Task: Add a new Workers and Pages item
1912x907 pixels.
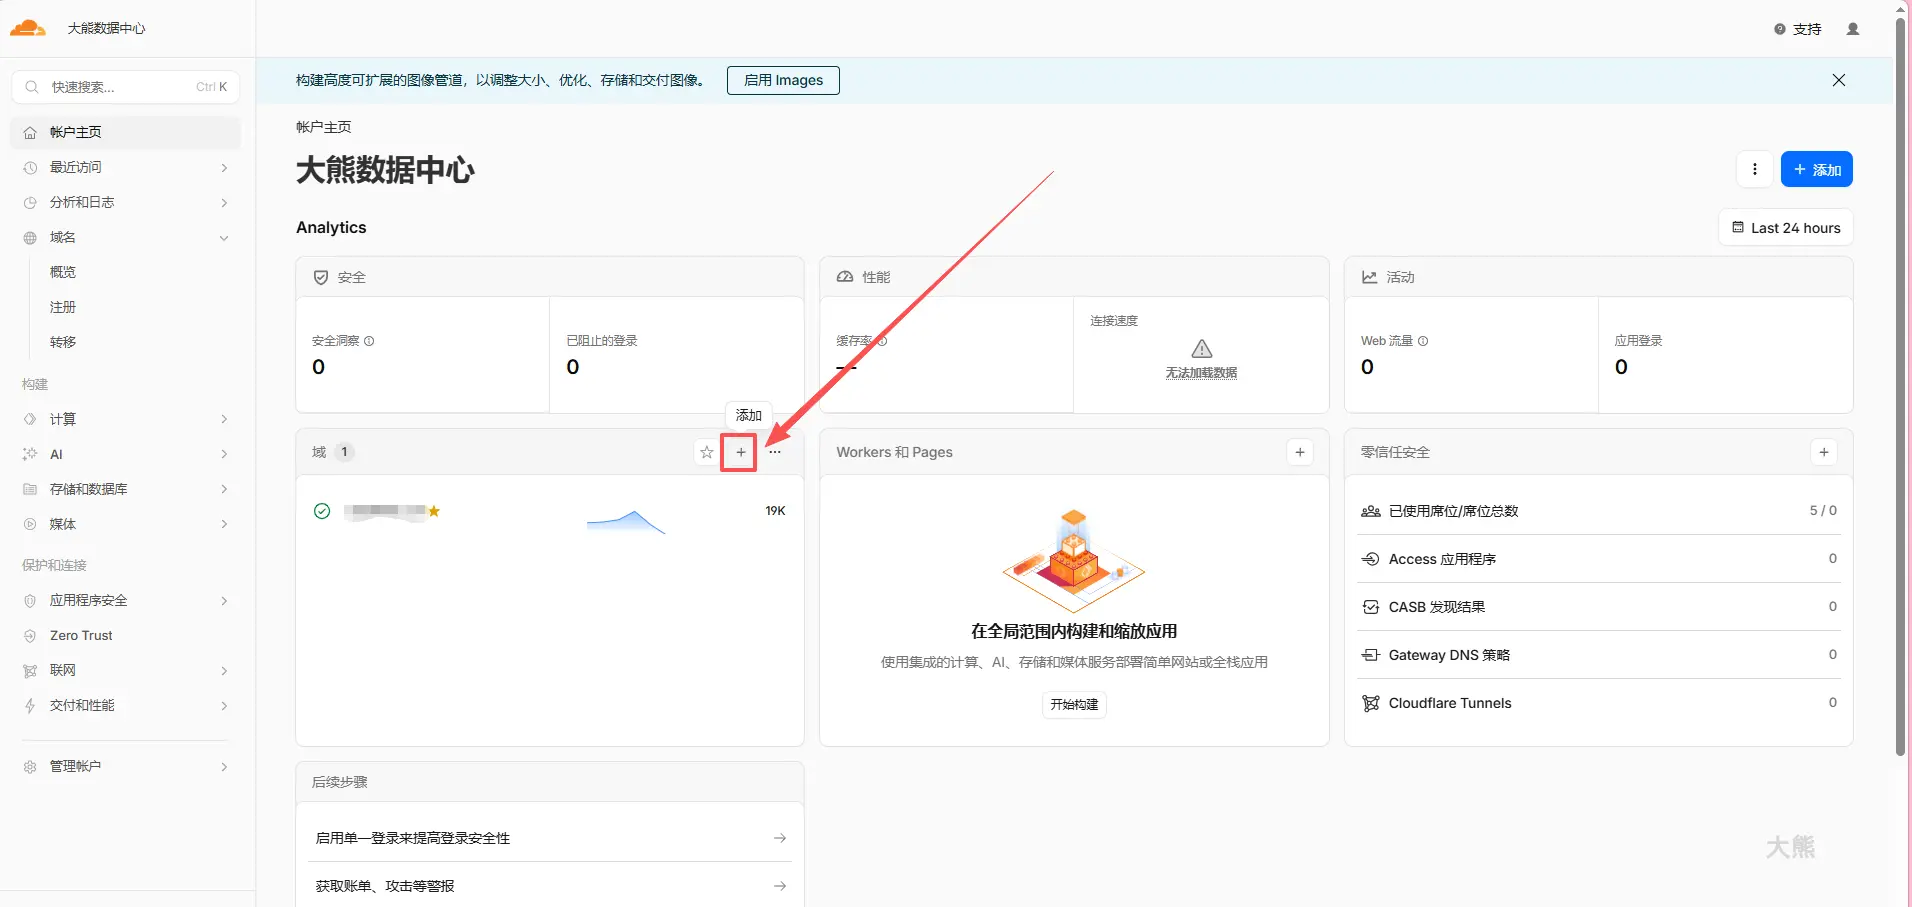Action: coord(1299,453)
